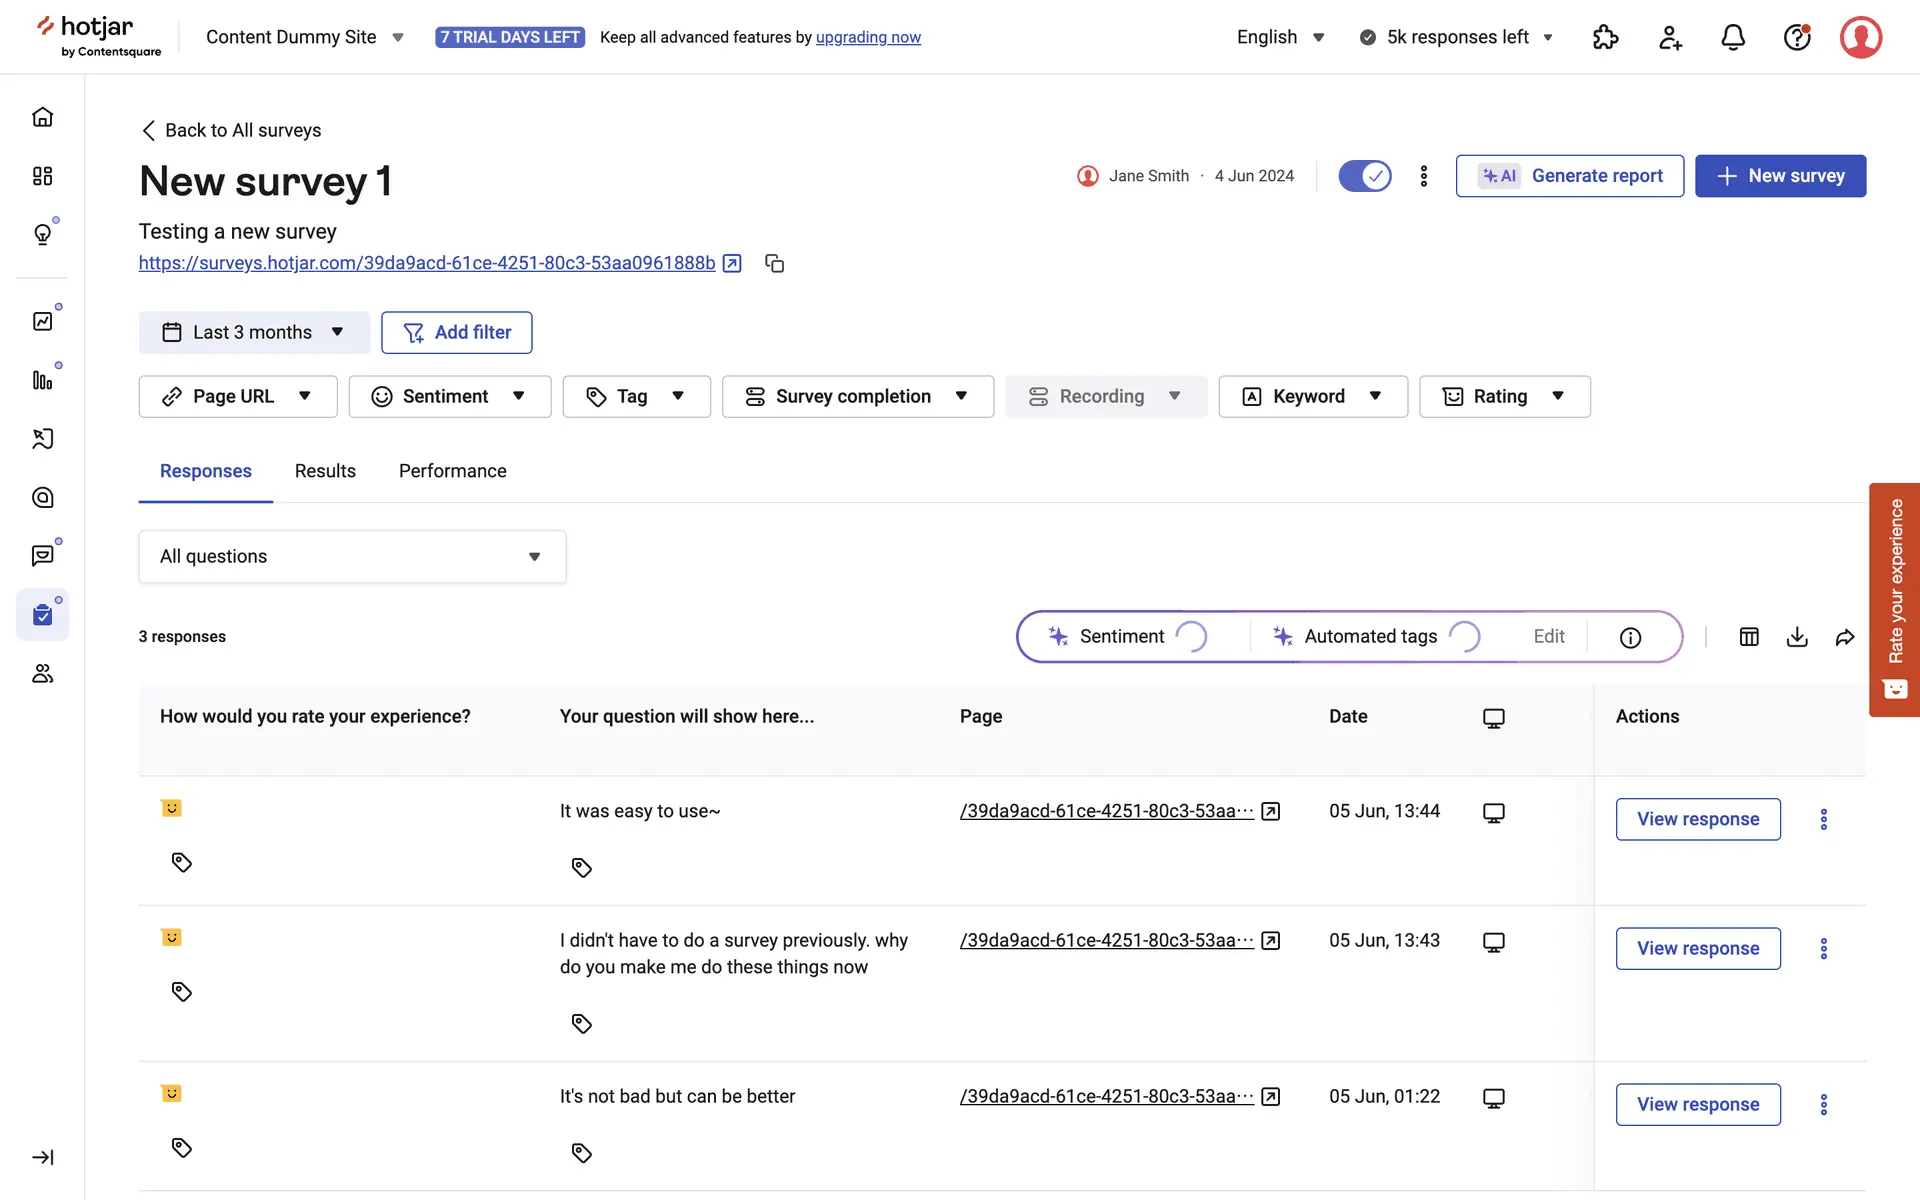Open the notifications bell

(x=1733, y=37)
